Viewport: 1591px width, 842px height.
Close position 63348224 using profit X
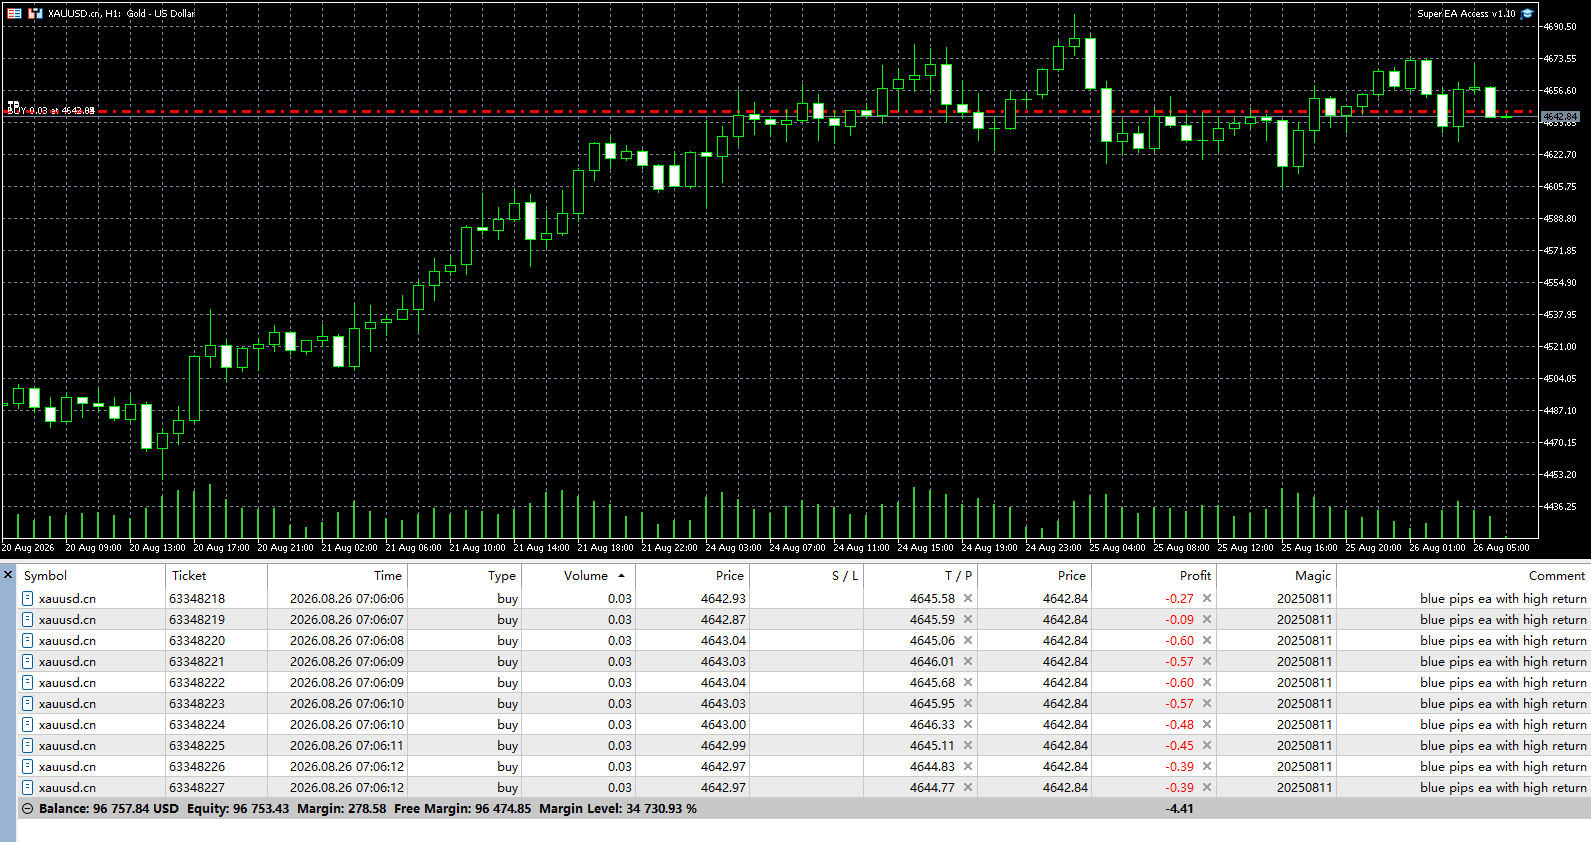[1207, 725]
